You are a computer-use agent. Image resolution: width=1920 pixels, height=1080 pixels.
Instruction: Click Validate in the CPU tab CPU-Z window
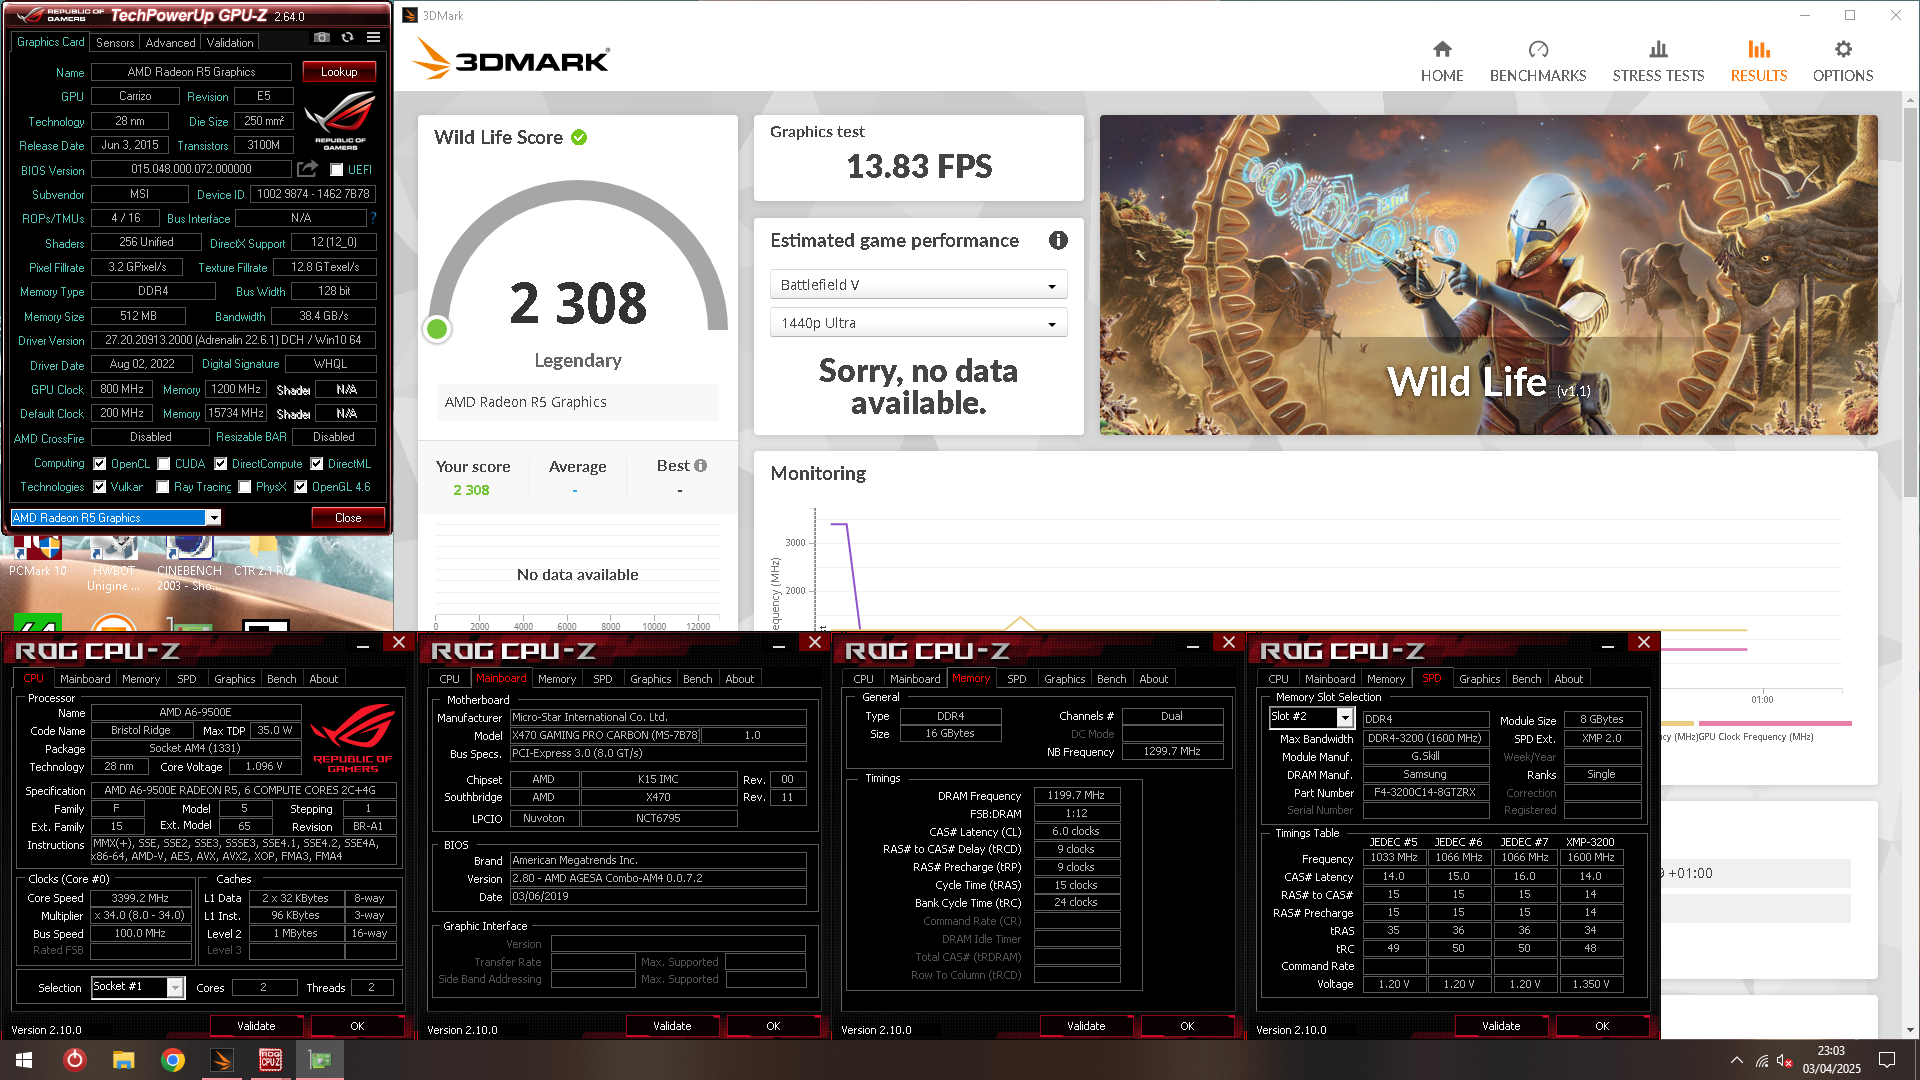point(256,1026)
